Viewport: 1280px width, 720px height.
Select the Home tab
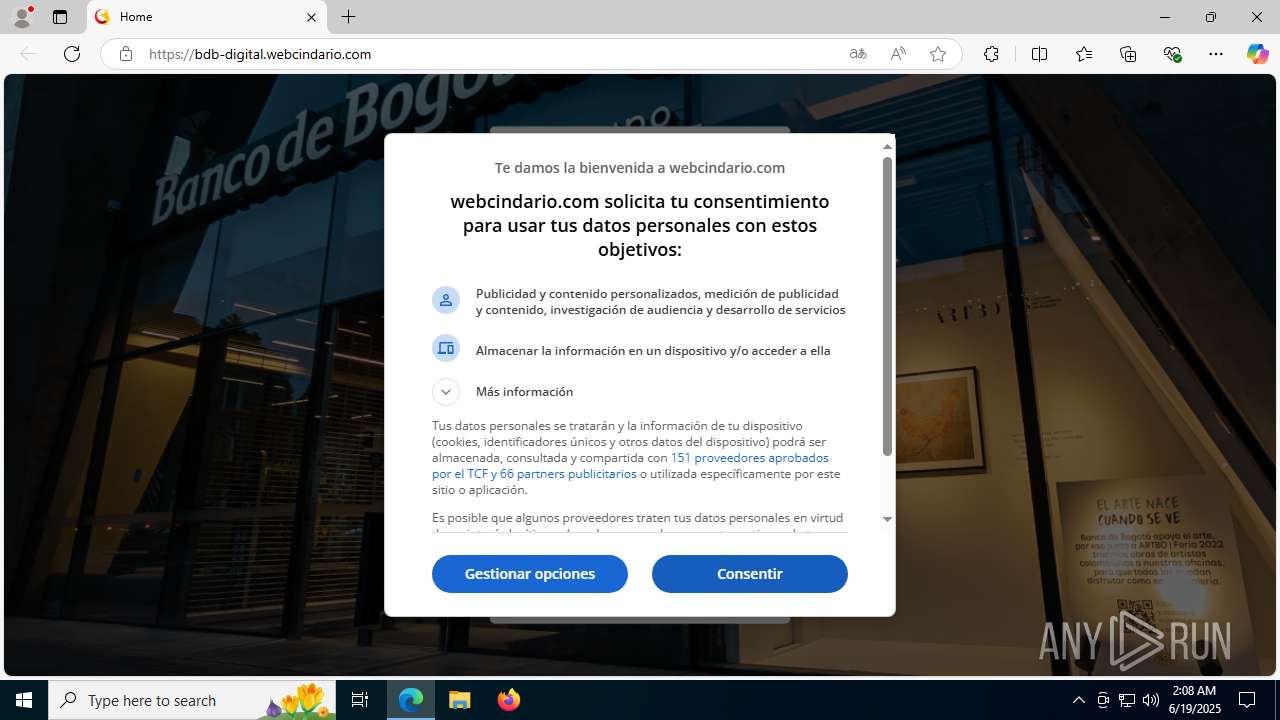click(207, 17)
